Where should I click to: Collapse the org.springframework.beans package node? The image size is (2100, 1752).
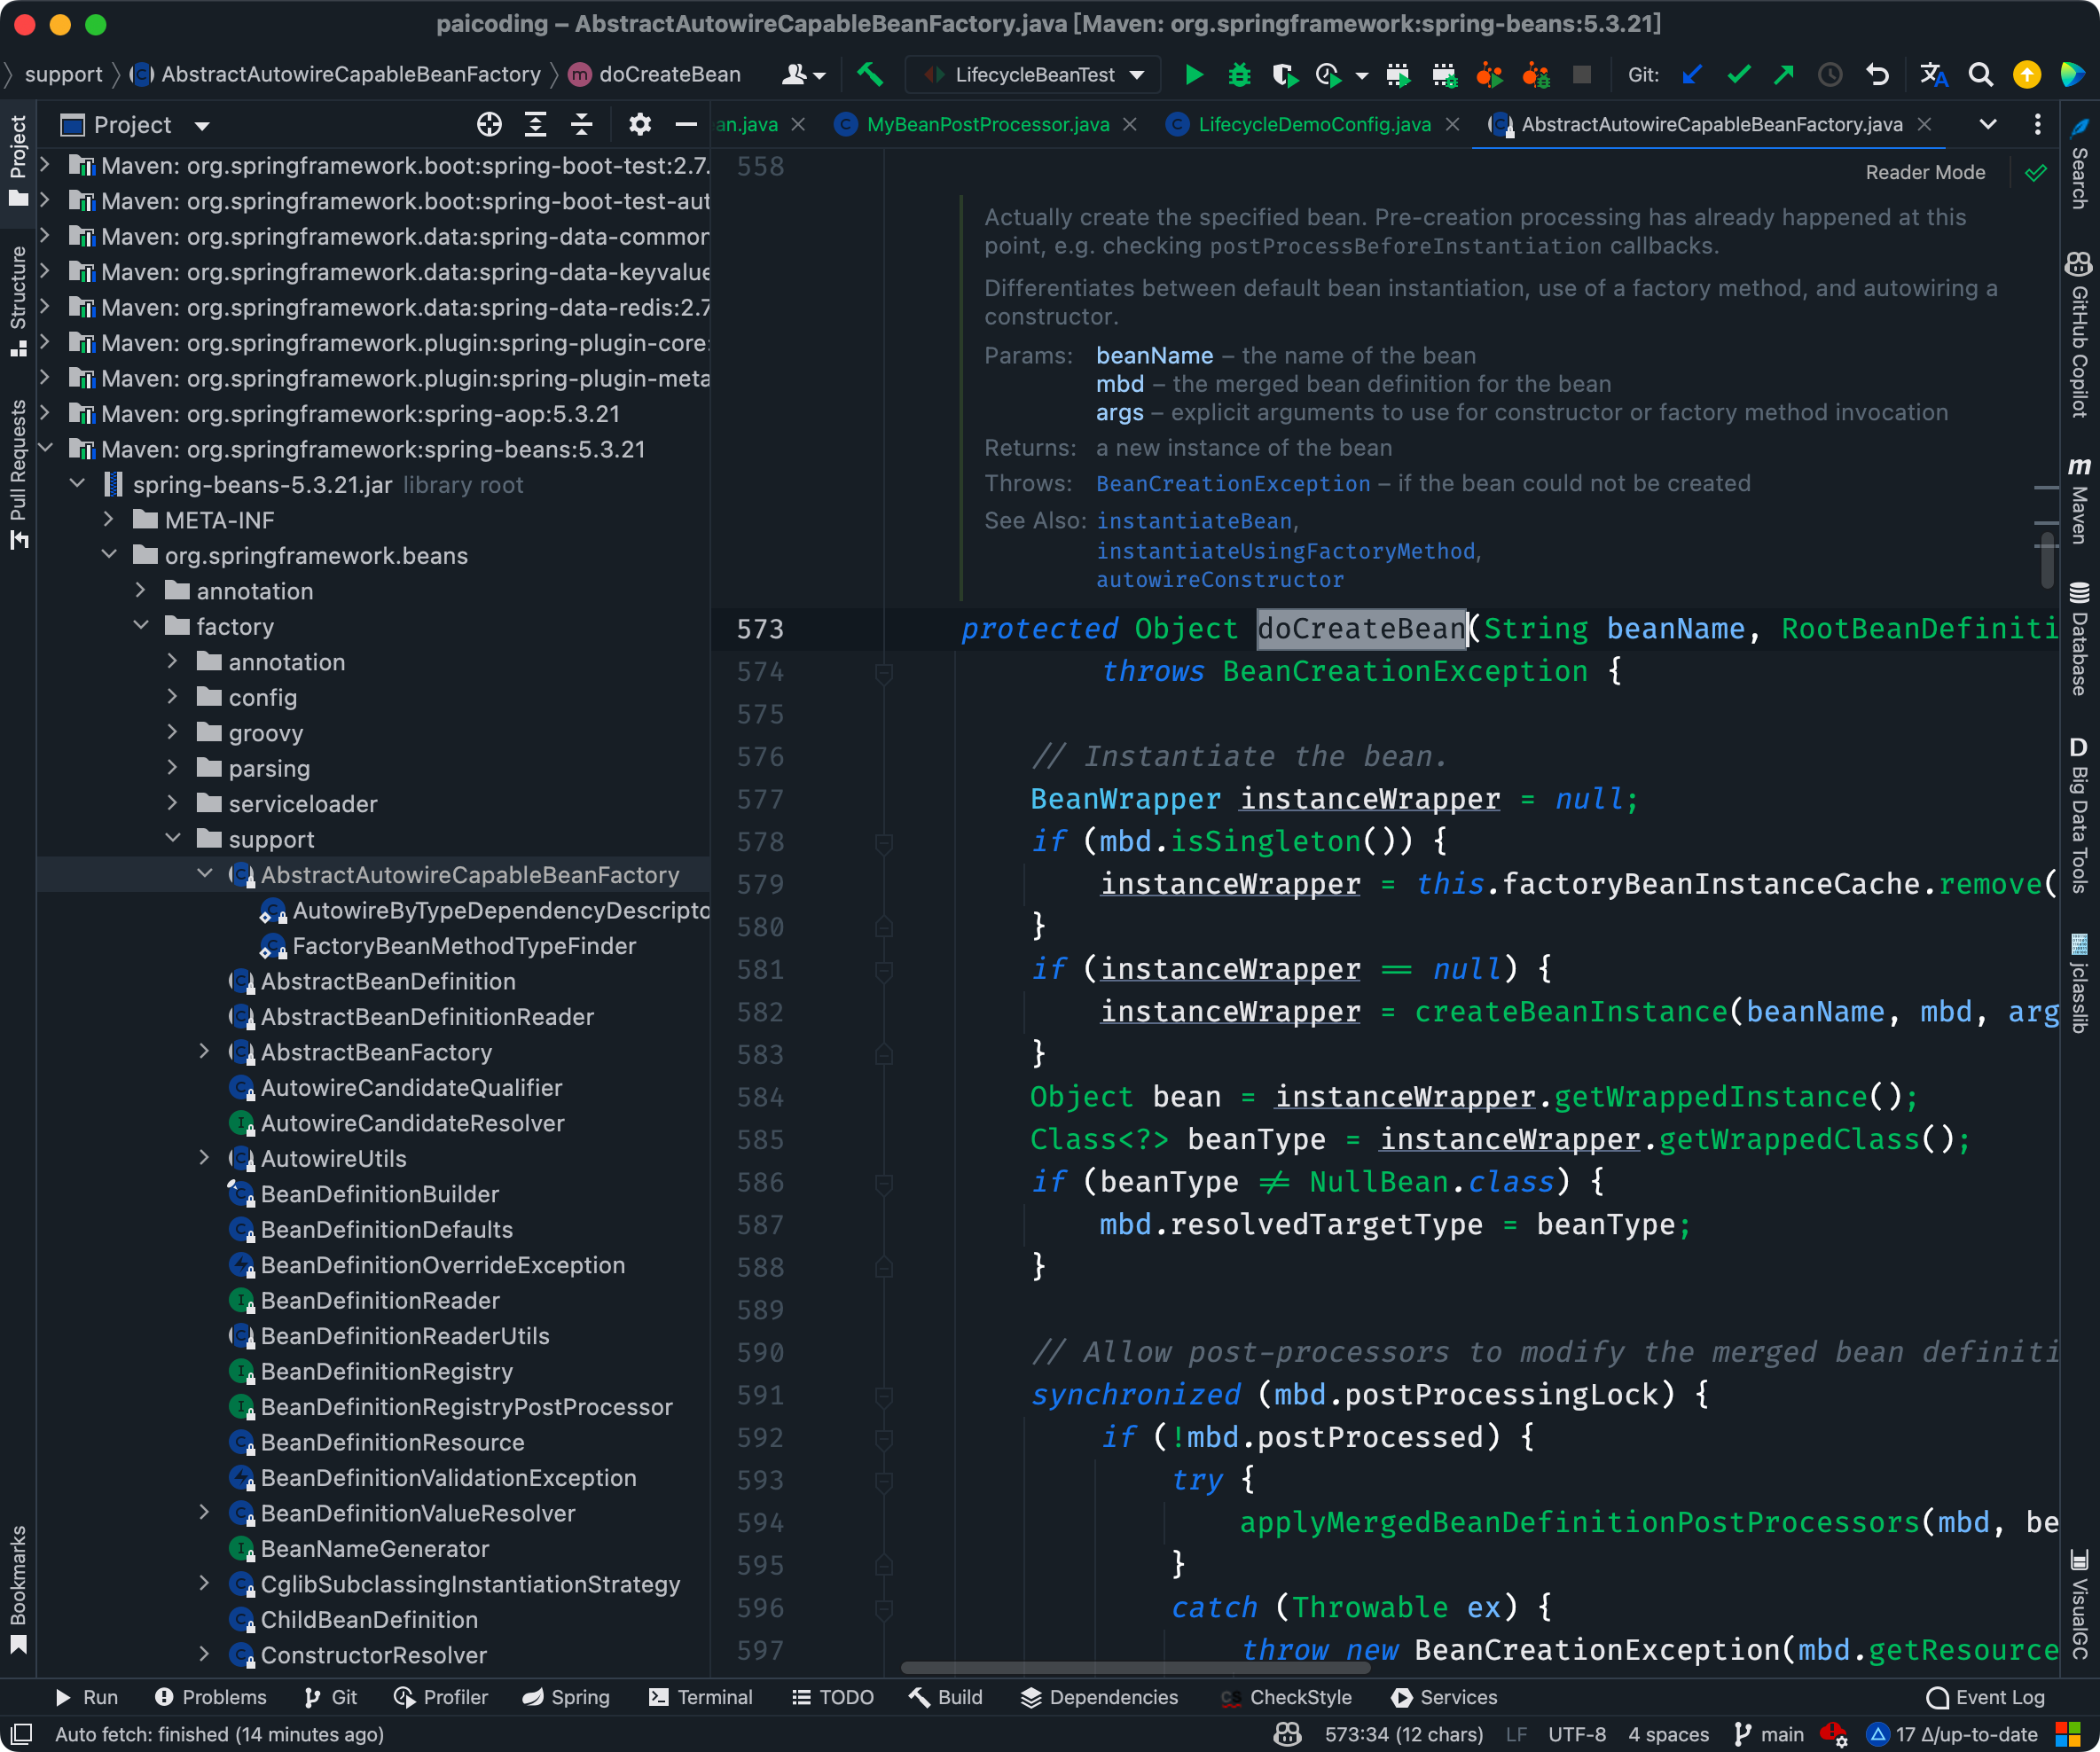(x=110, y=555)
